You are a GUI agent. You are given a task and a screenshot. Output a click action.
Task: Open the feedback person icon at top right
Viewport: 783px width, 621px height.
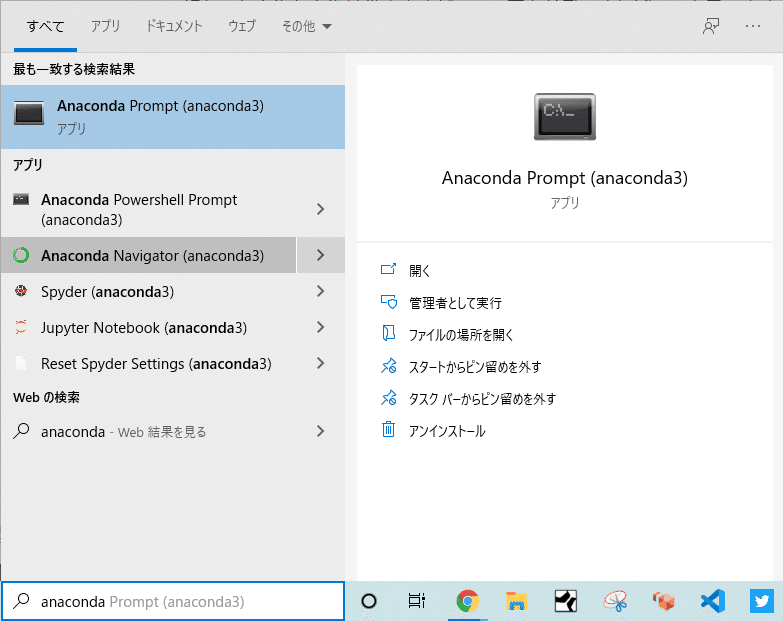[711, 26]
